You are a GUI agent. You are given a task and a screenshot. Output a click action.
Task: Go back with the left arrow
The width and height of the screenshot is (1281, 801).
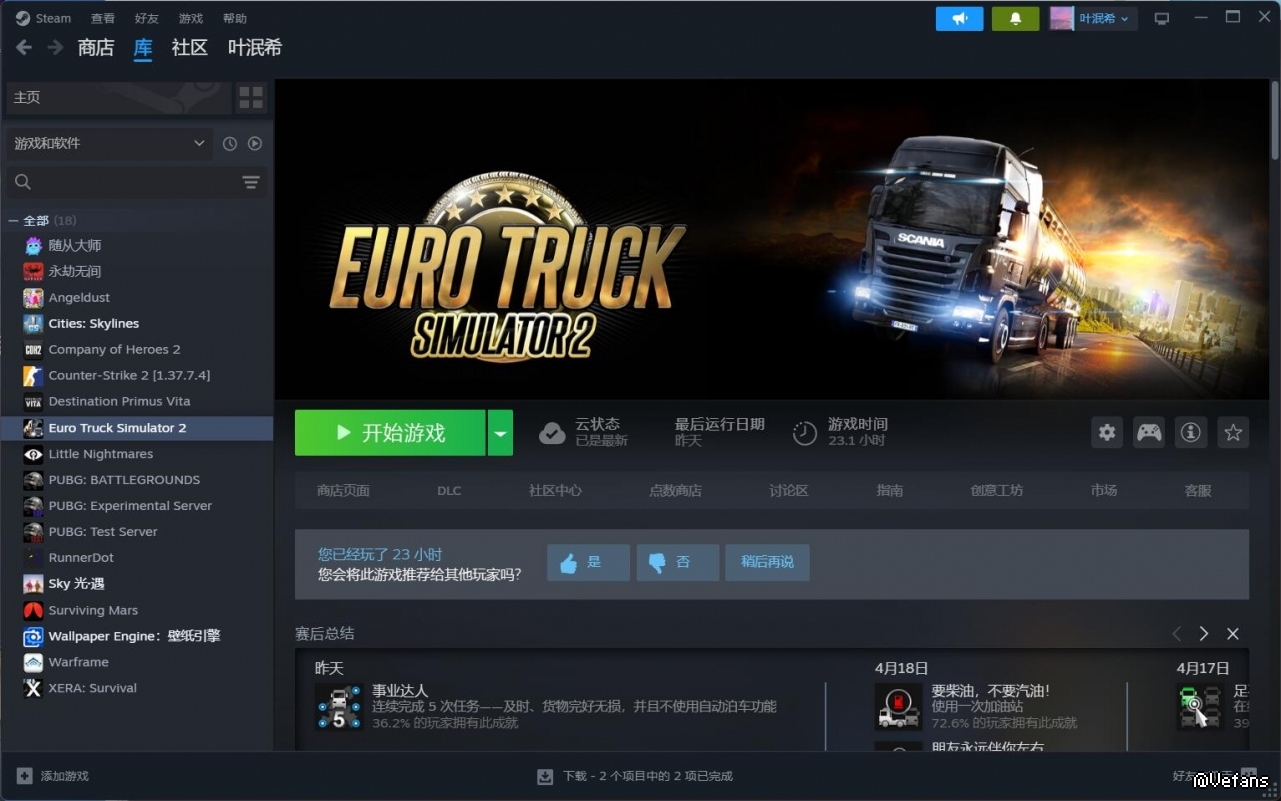click(24, 47)
